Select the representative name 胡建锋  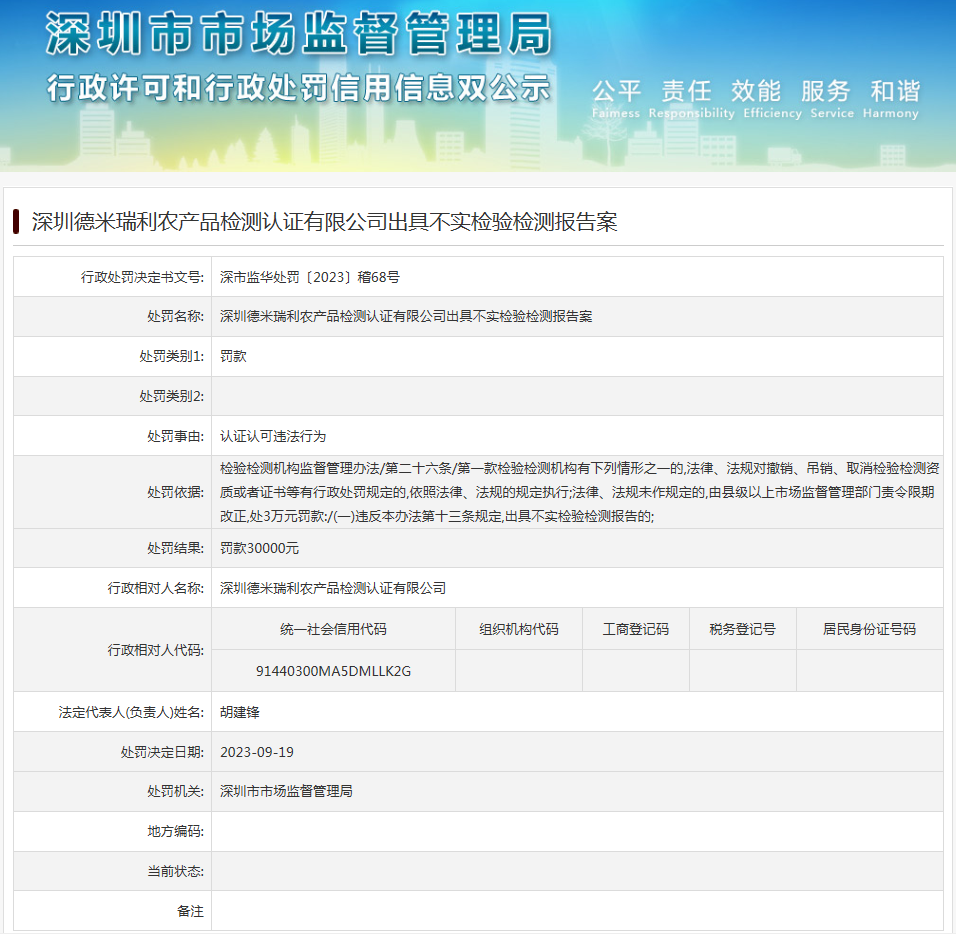(240, 712)
